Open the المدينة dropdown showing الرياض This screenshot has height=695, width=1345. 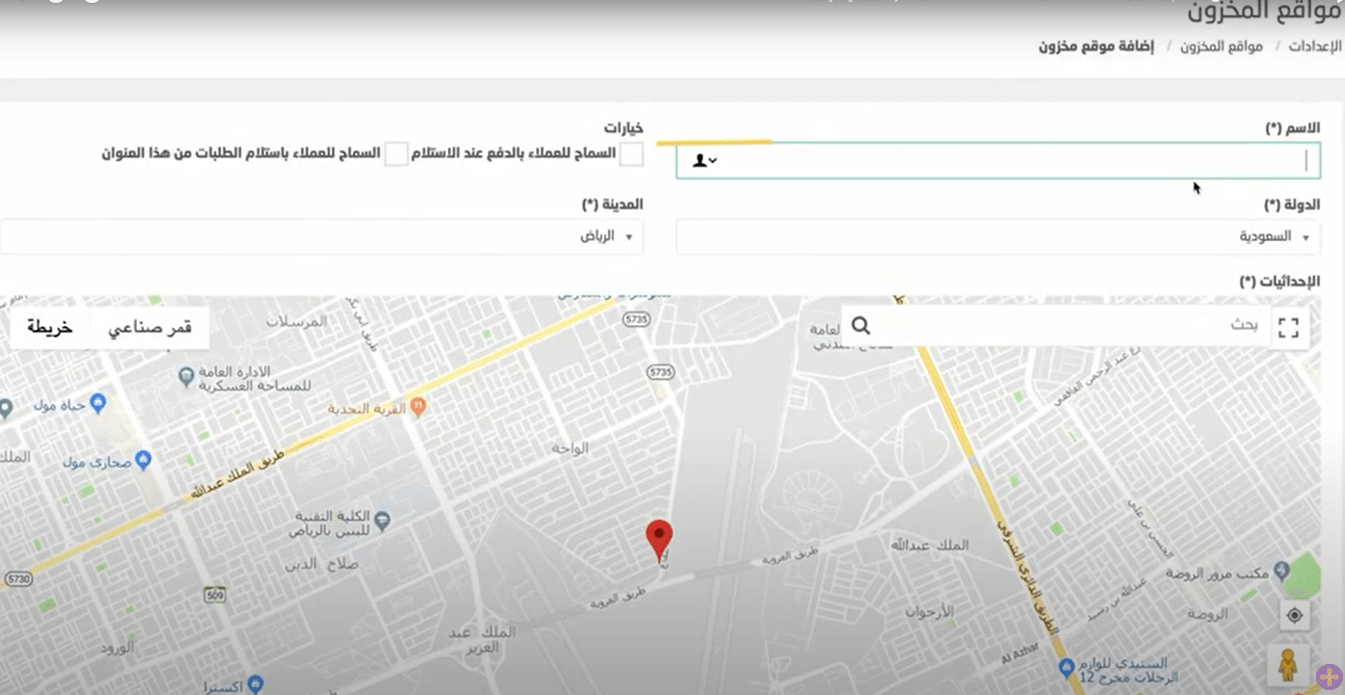321,237
